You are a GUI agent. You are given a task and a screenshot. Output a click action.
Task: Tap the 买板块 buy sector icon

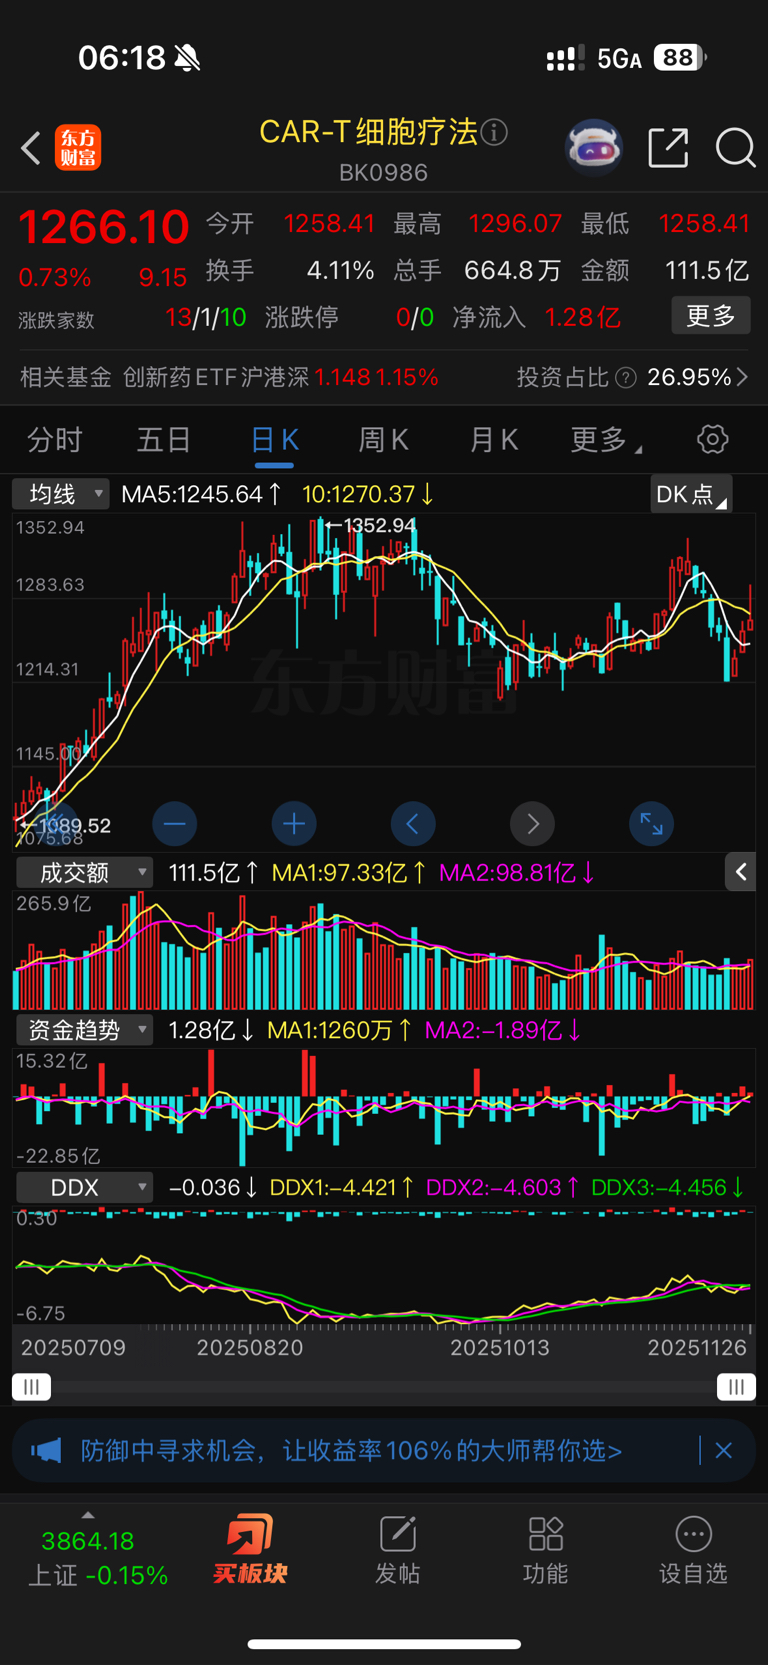pyautogui.click(x=250, y=1549)
